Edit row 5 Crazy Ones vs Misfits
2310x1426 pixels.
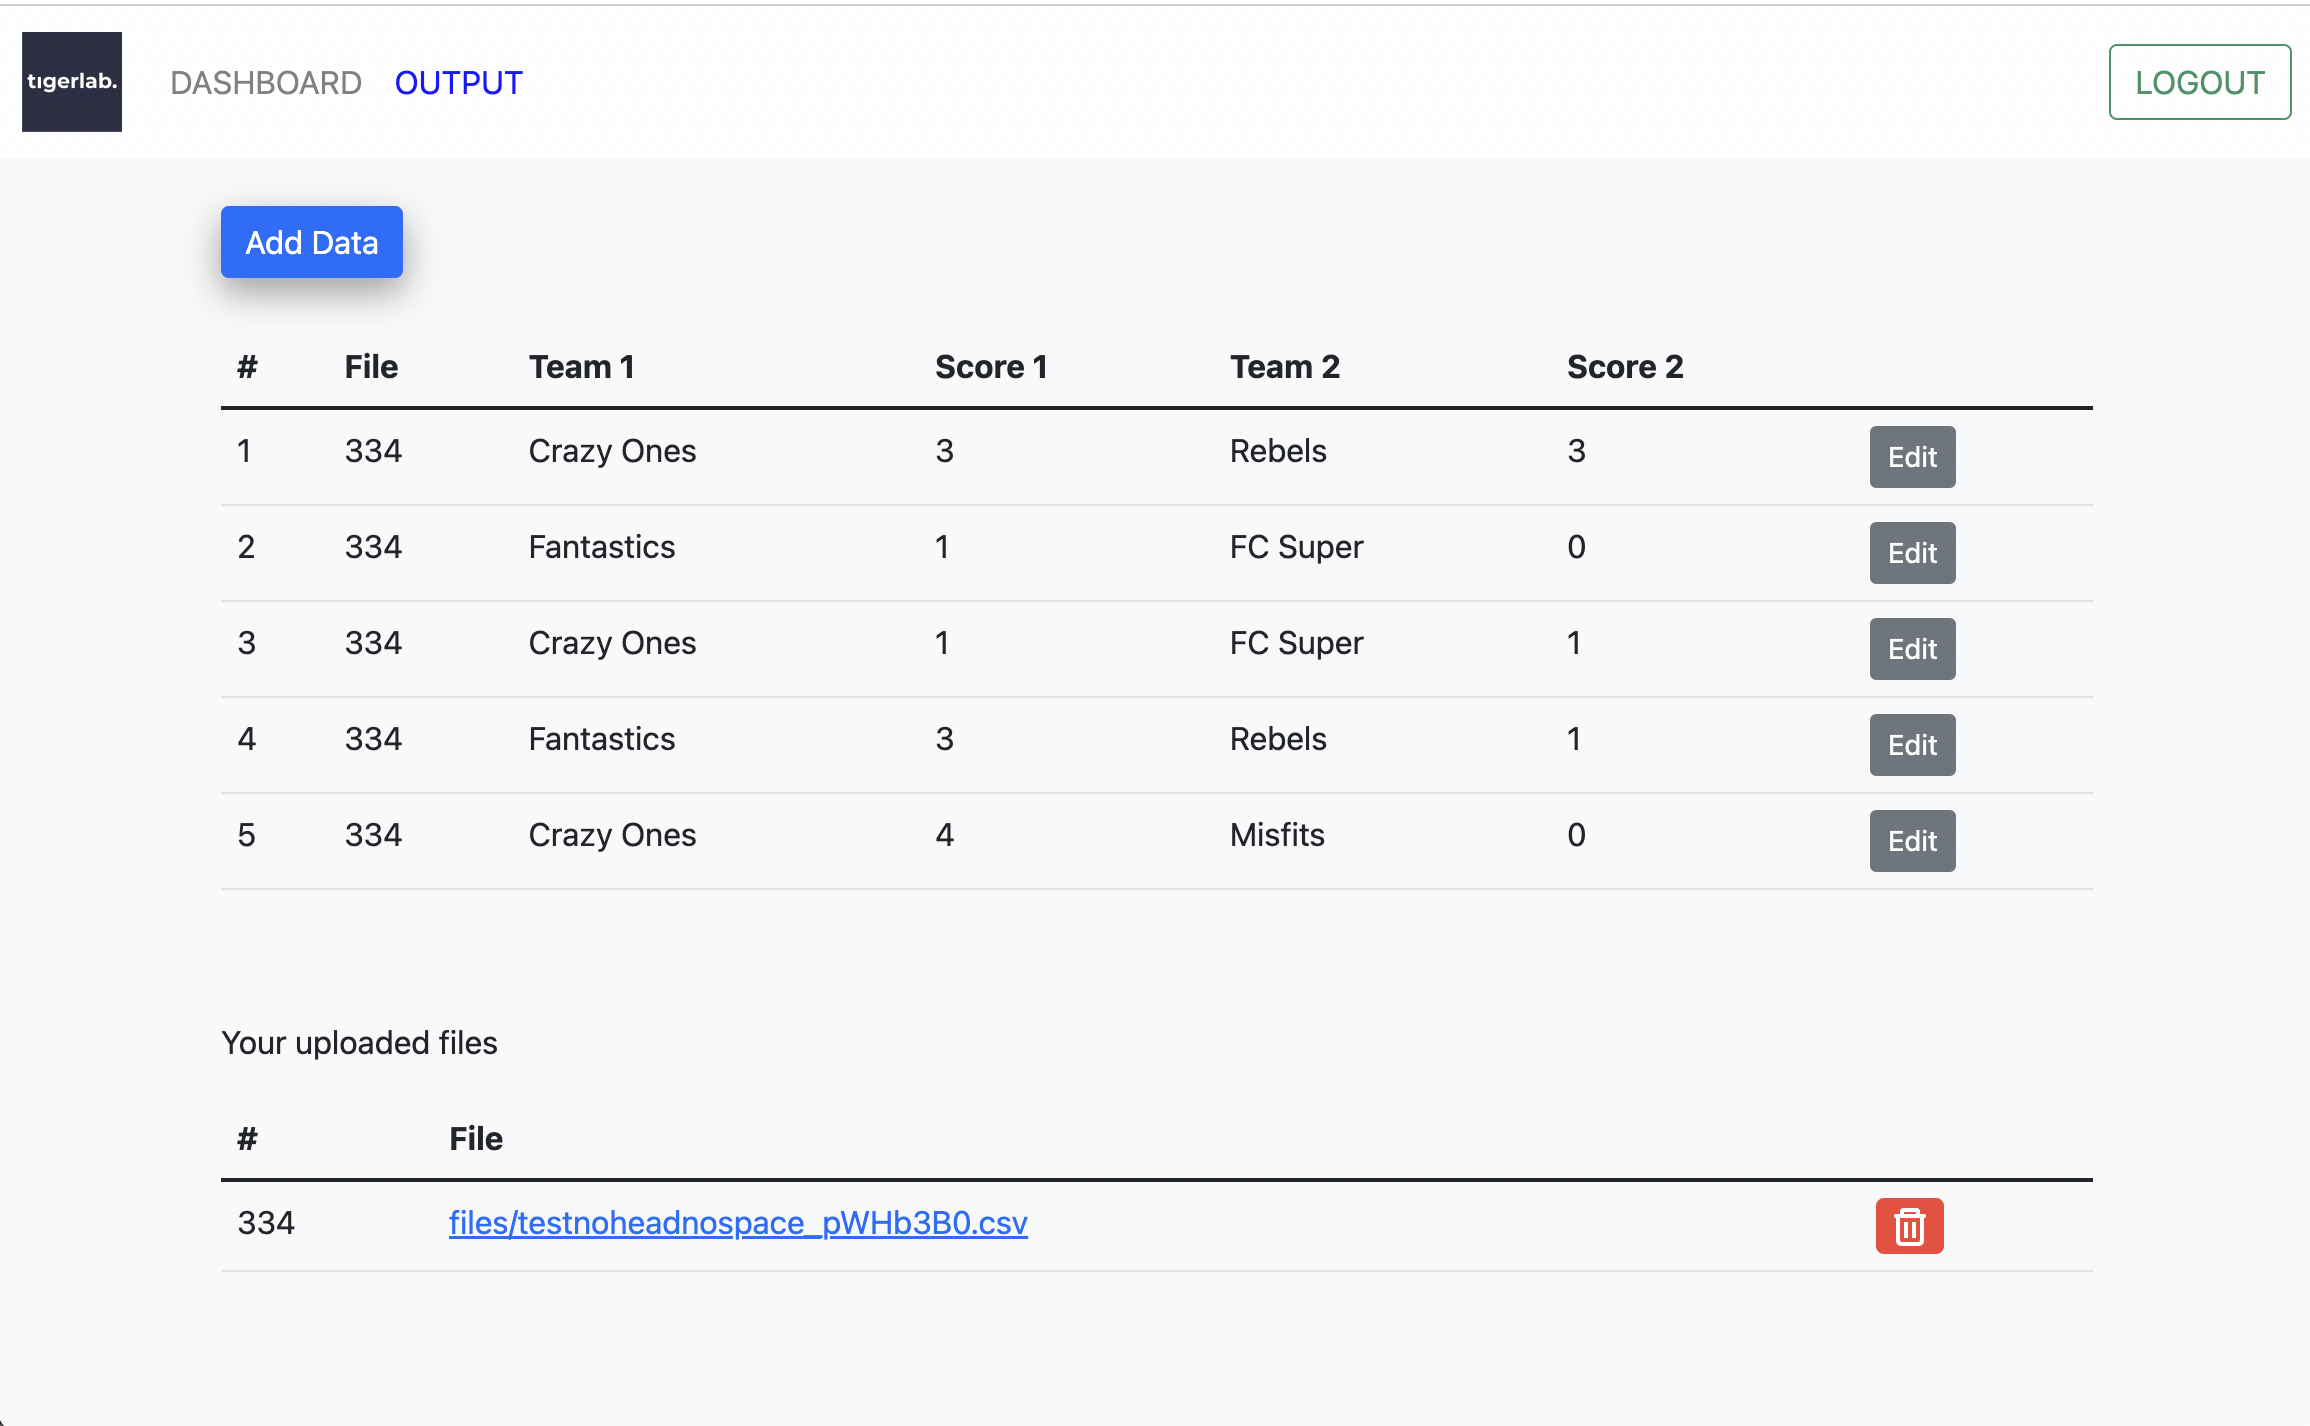[x=1912, y=841]
